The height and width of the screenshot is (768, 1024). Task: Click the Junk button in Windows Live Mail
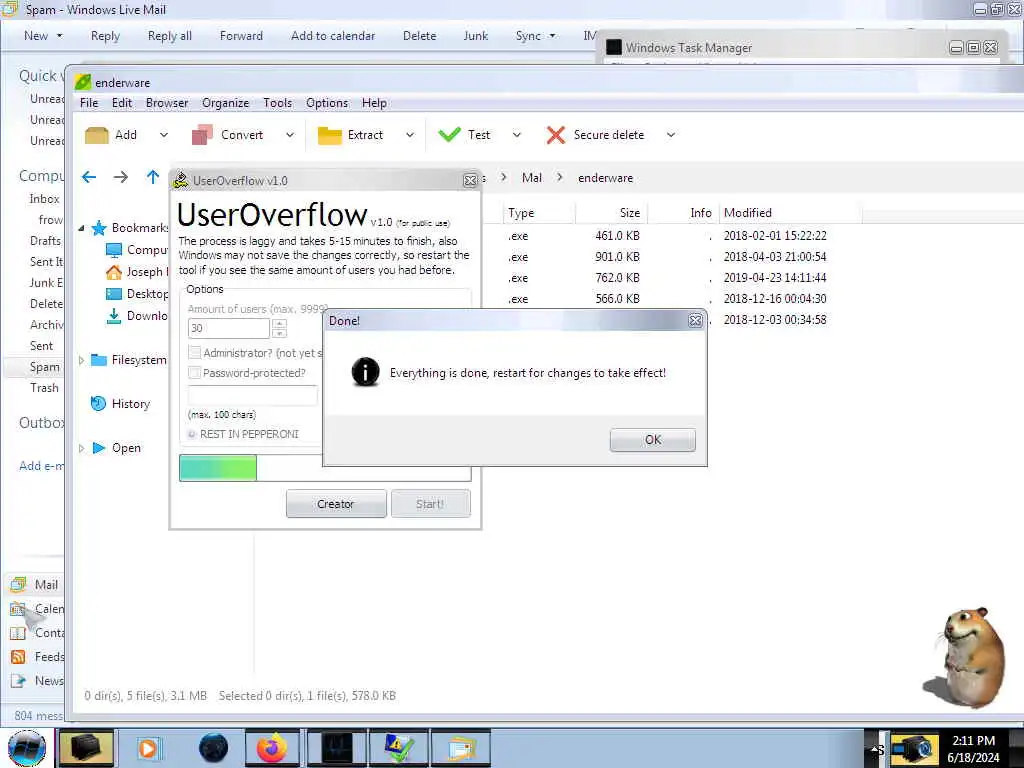point(475,36)
